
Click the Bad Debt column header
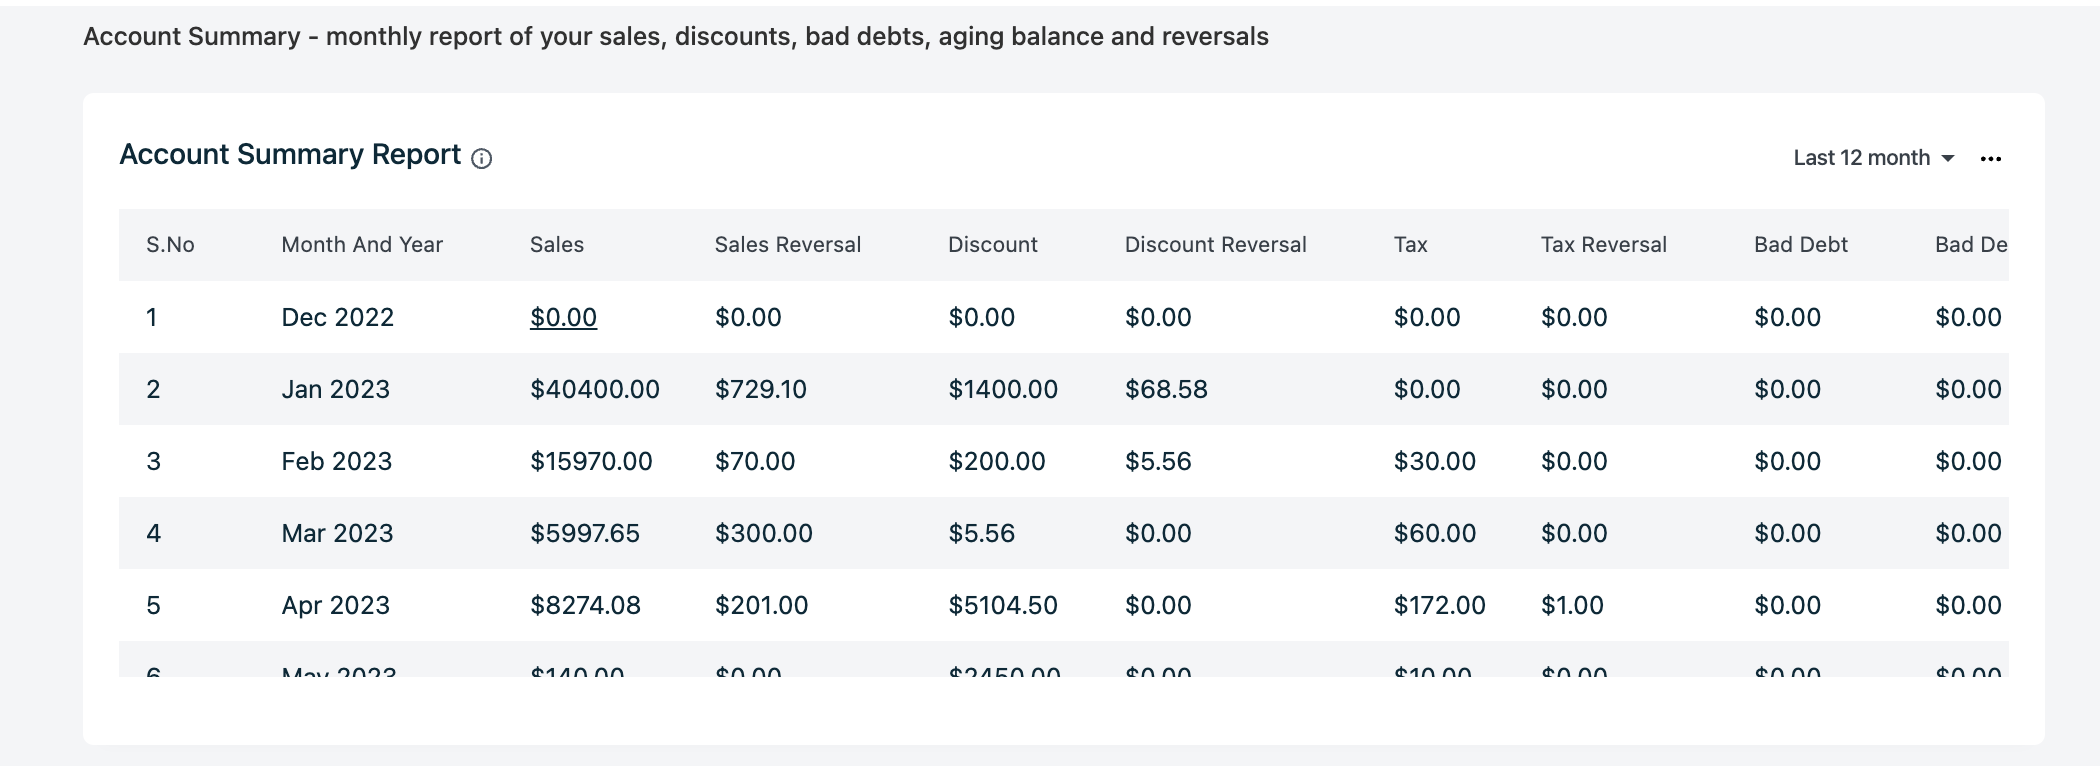pyautogui.click(x=1800, y=245)
